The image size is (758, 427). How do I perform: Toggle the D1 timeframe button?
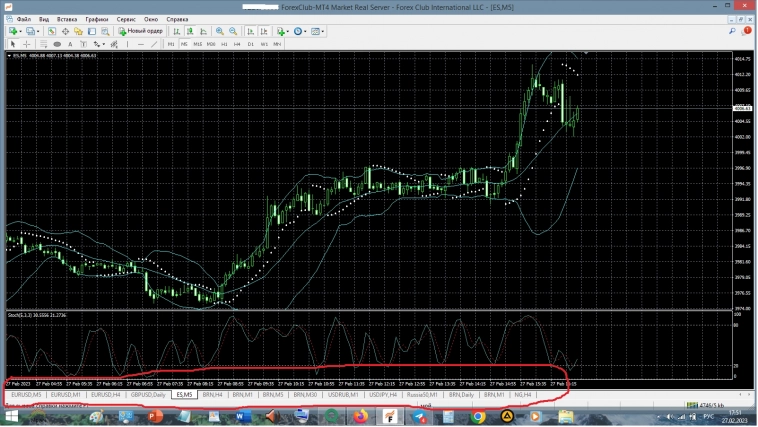pyautogui.click(x=250, y=45)
